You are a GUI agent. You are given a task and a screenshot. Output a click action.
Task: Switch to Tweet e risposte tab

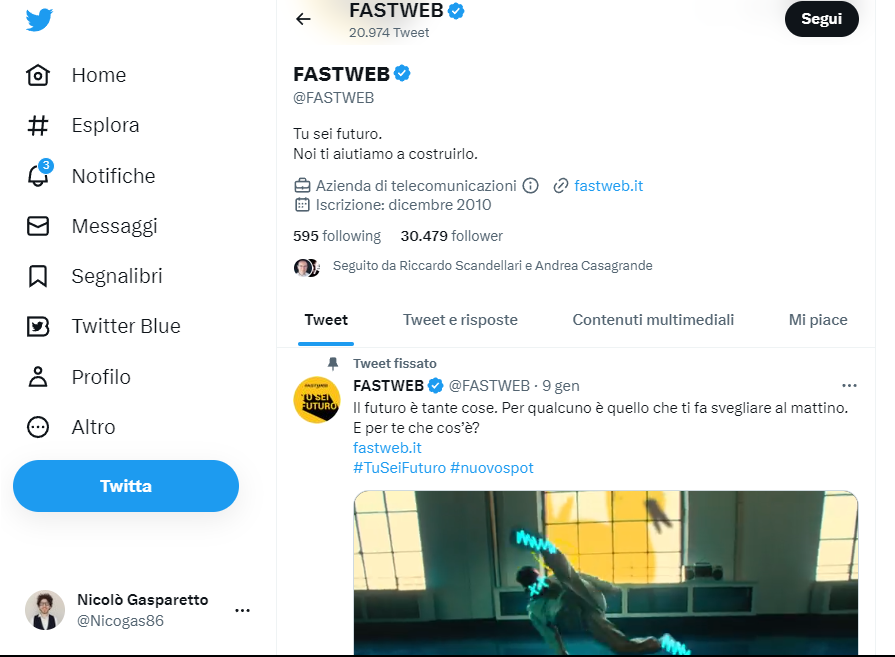460,320
